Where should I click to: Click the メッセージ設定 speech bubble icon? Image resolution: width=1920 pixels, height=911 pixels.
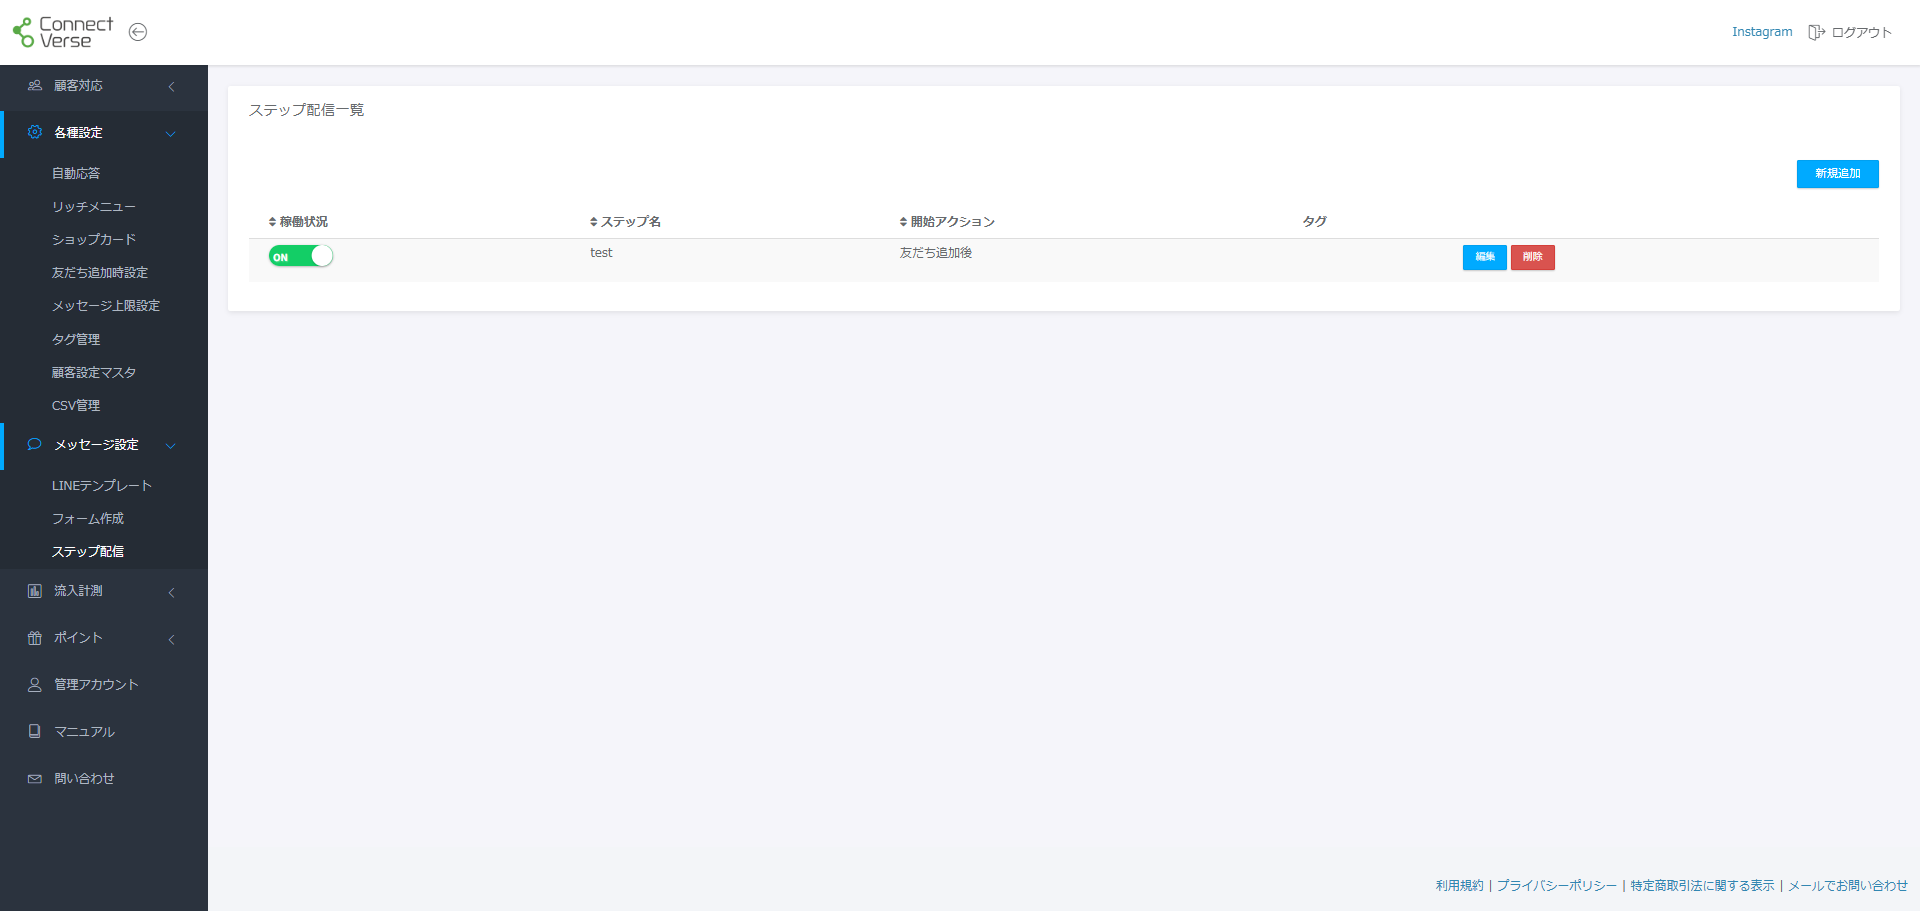click(x=35, y=444)
